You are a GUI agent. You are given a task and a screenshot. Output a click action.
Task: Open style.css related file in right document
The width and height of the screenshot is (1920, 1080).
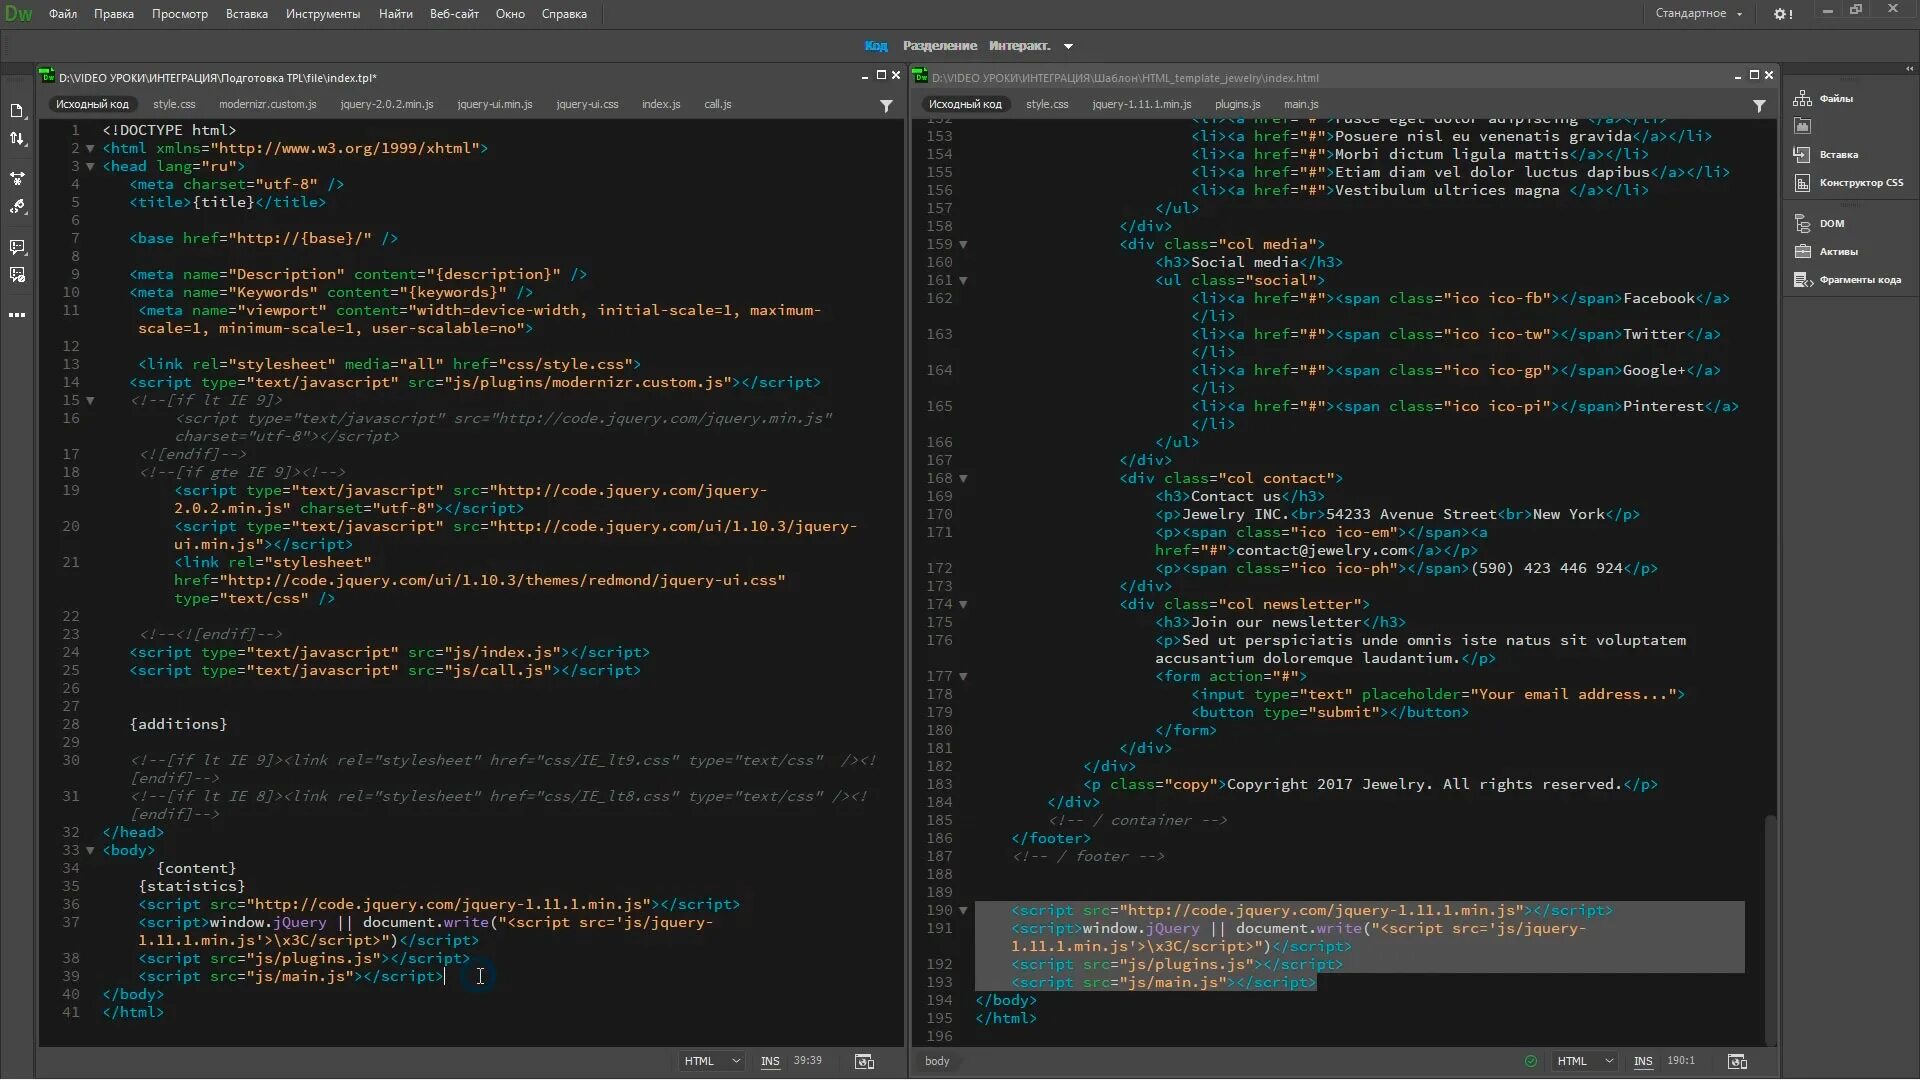tap(1047, 104)
